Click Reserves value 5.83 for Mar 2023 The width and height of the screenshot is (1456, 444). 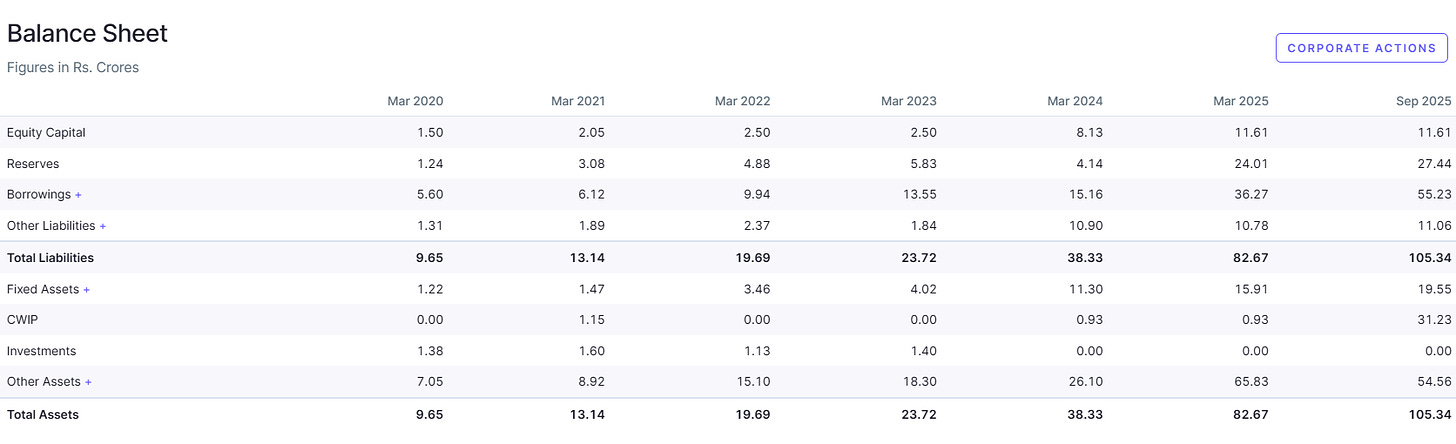point(923,164)
